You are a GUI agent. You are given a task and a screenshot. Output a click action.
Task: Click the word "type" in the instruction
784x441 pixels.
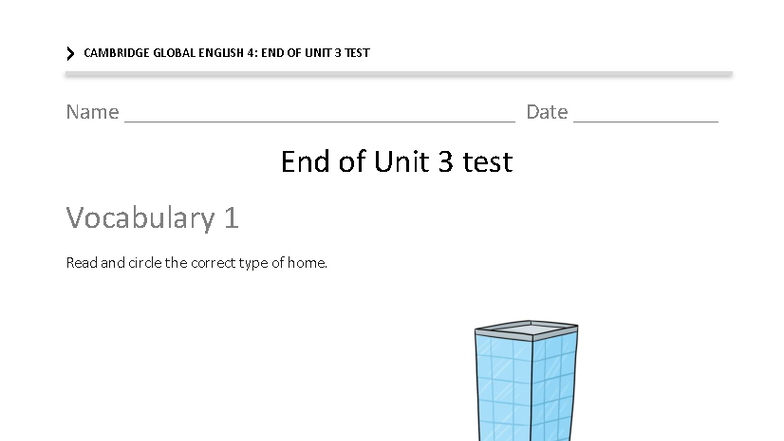[x=254, y=264]
